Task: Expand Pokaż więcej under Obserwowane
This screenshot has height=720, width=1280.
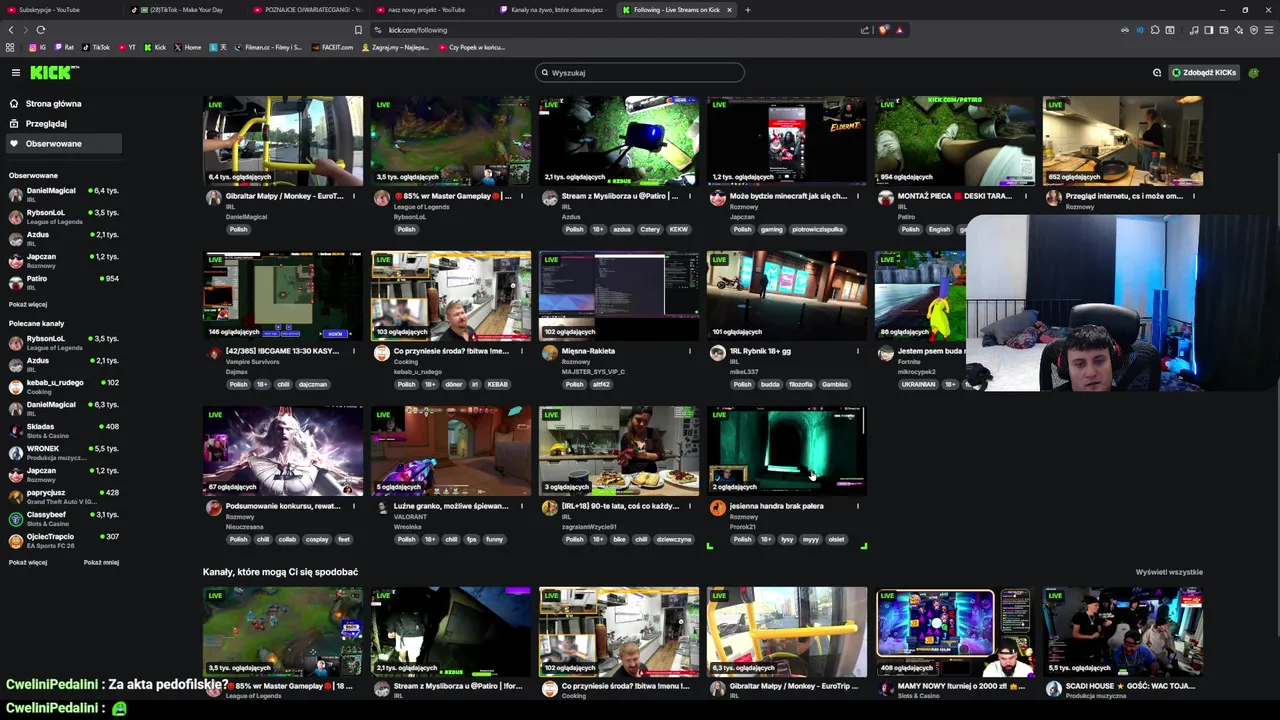Action: click(28, 304)
